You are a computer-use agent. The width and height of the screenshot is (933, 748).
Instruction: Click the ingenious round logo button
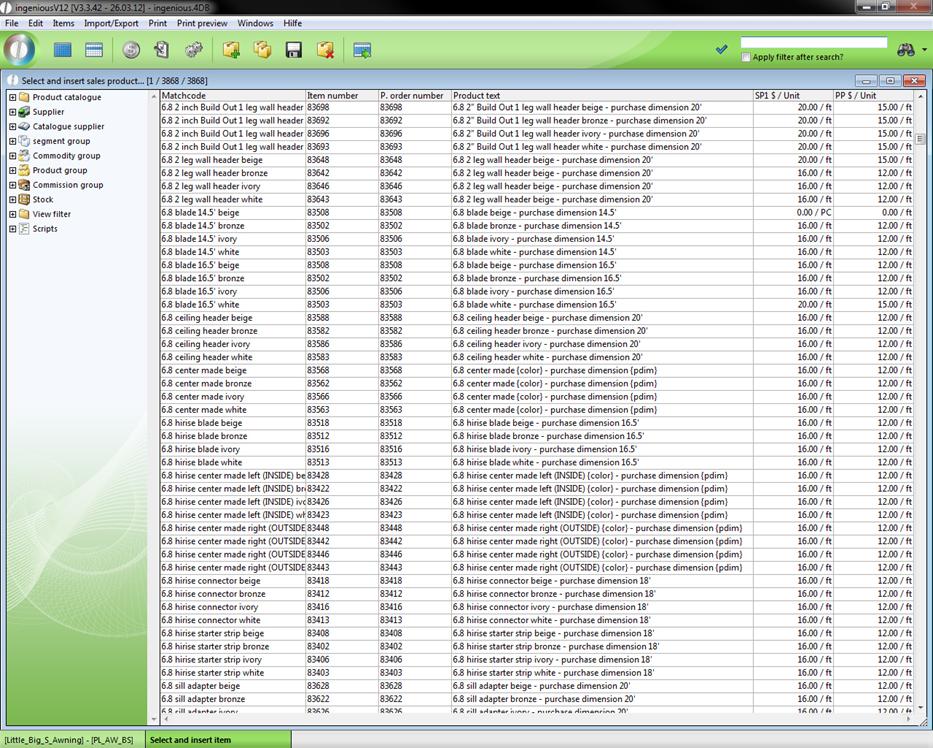pyautogui.click(x=20, y=49)
